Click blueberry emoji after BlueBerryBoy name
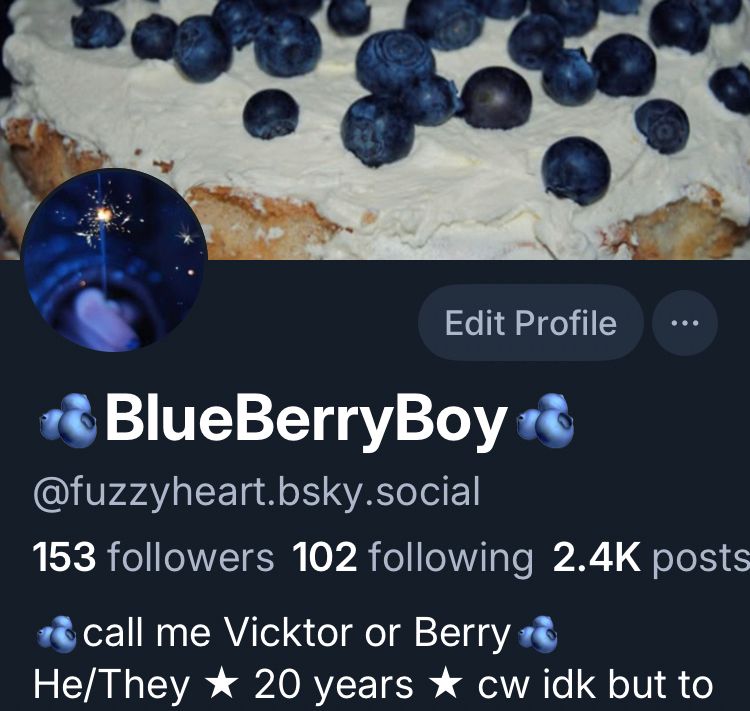The height and width of the screenshot is (711, 750). 546,420
